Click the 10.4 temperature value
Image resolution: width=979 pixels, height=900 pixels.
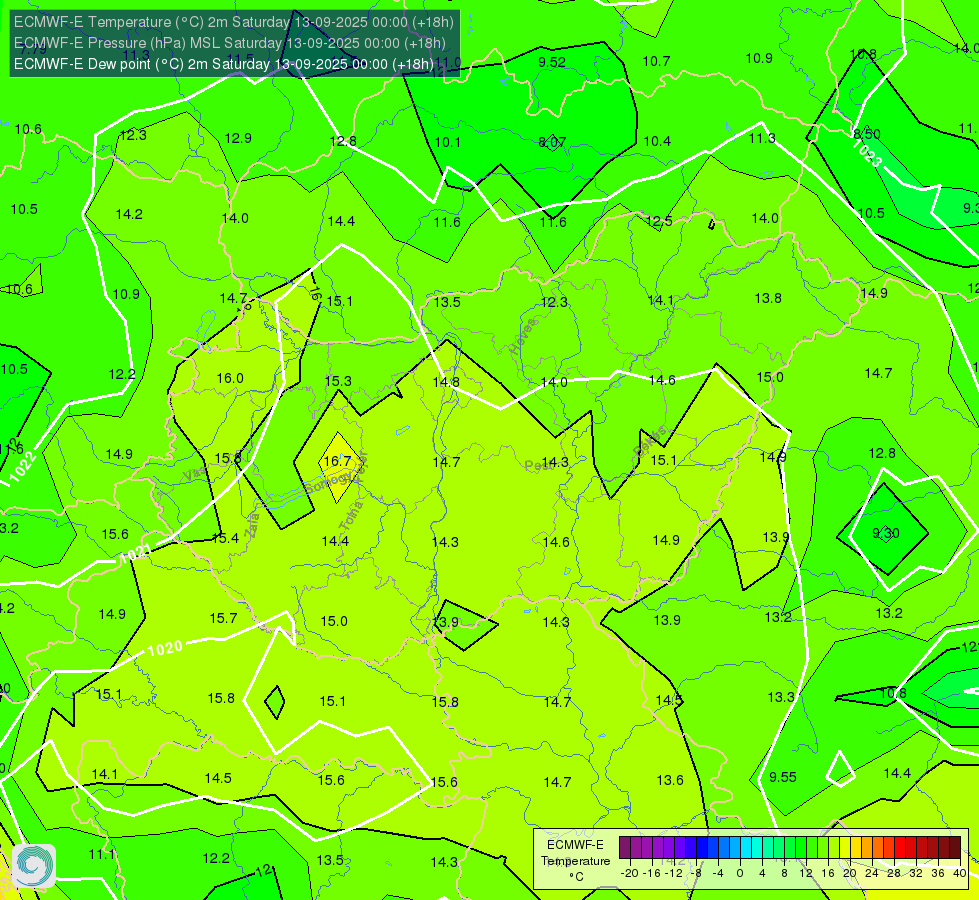pyautogui.click(x=657, y=141)
